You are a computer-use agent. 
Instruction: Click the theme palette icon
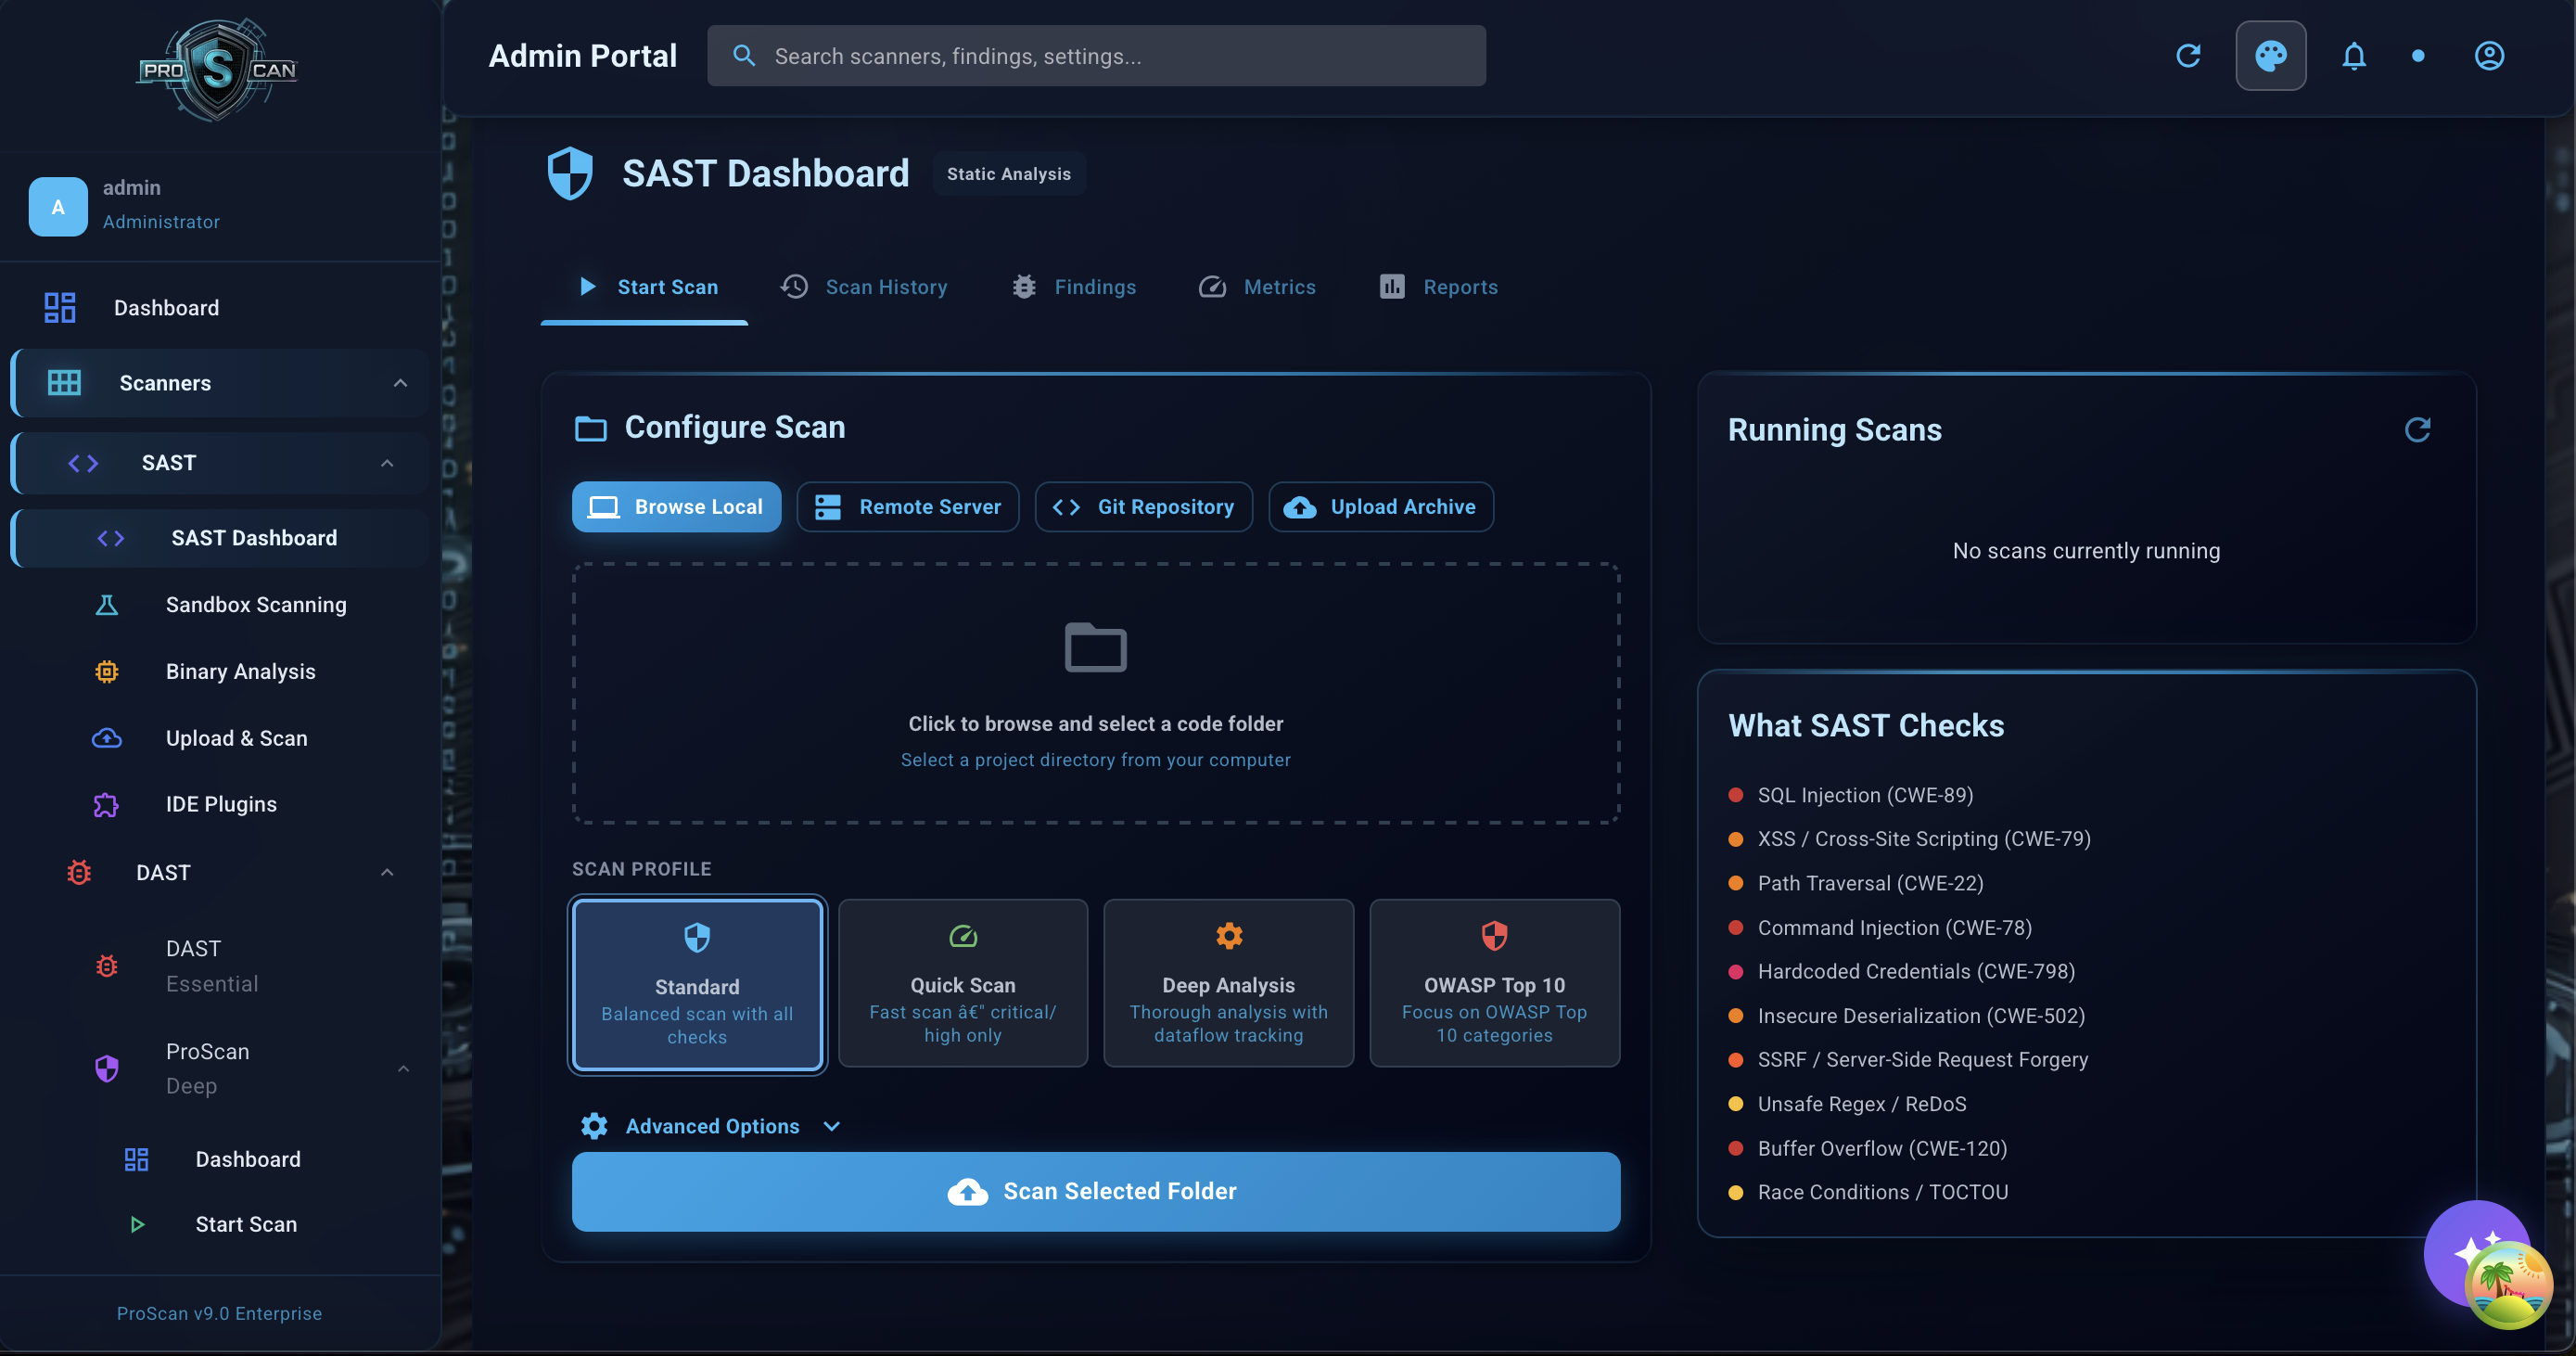tap(2270, 56)
